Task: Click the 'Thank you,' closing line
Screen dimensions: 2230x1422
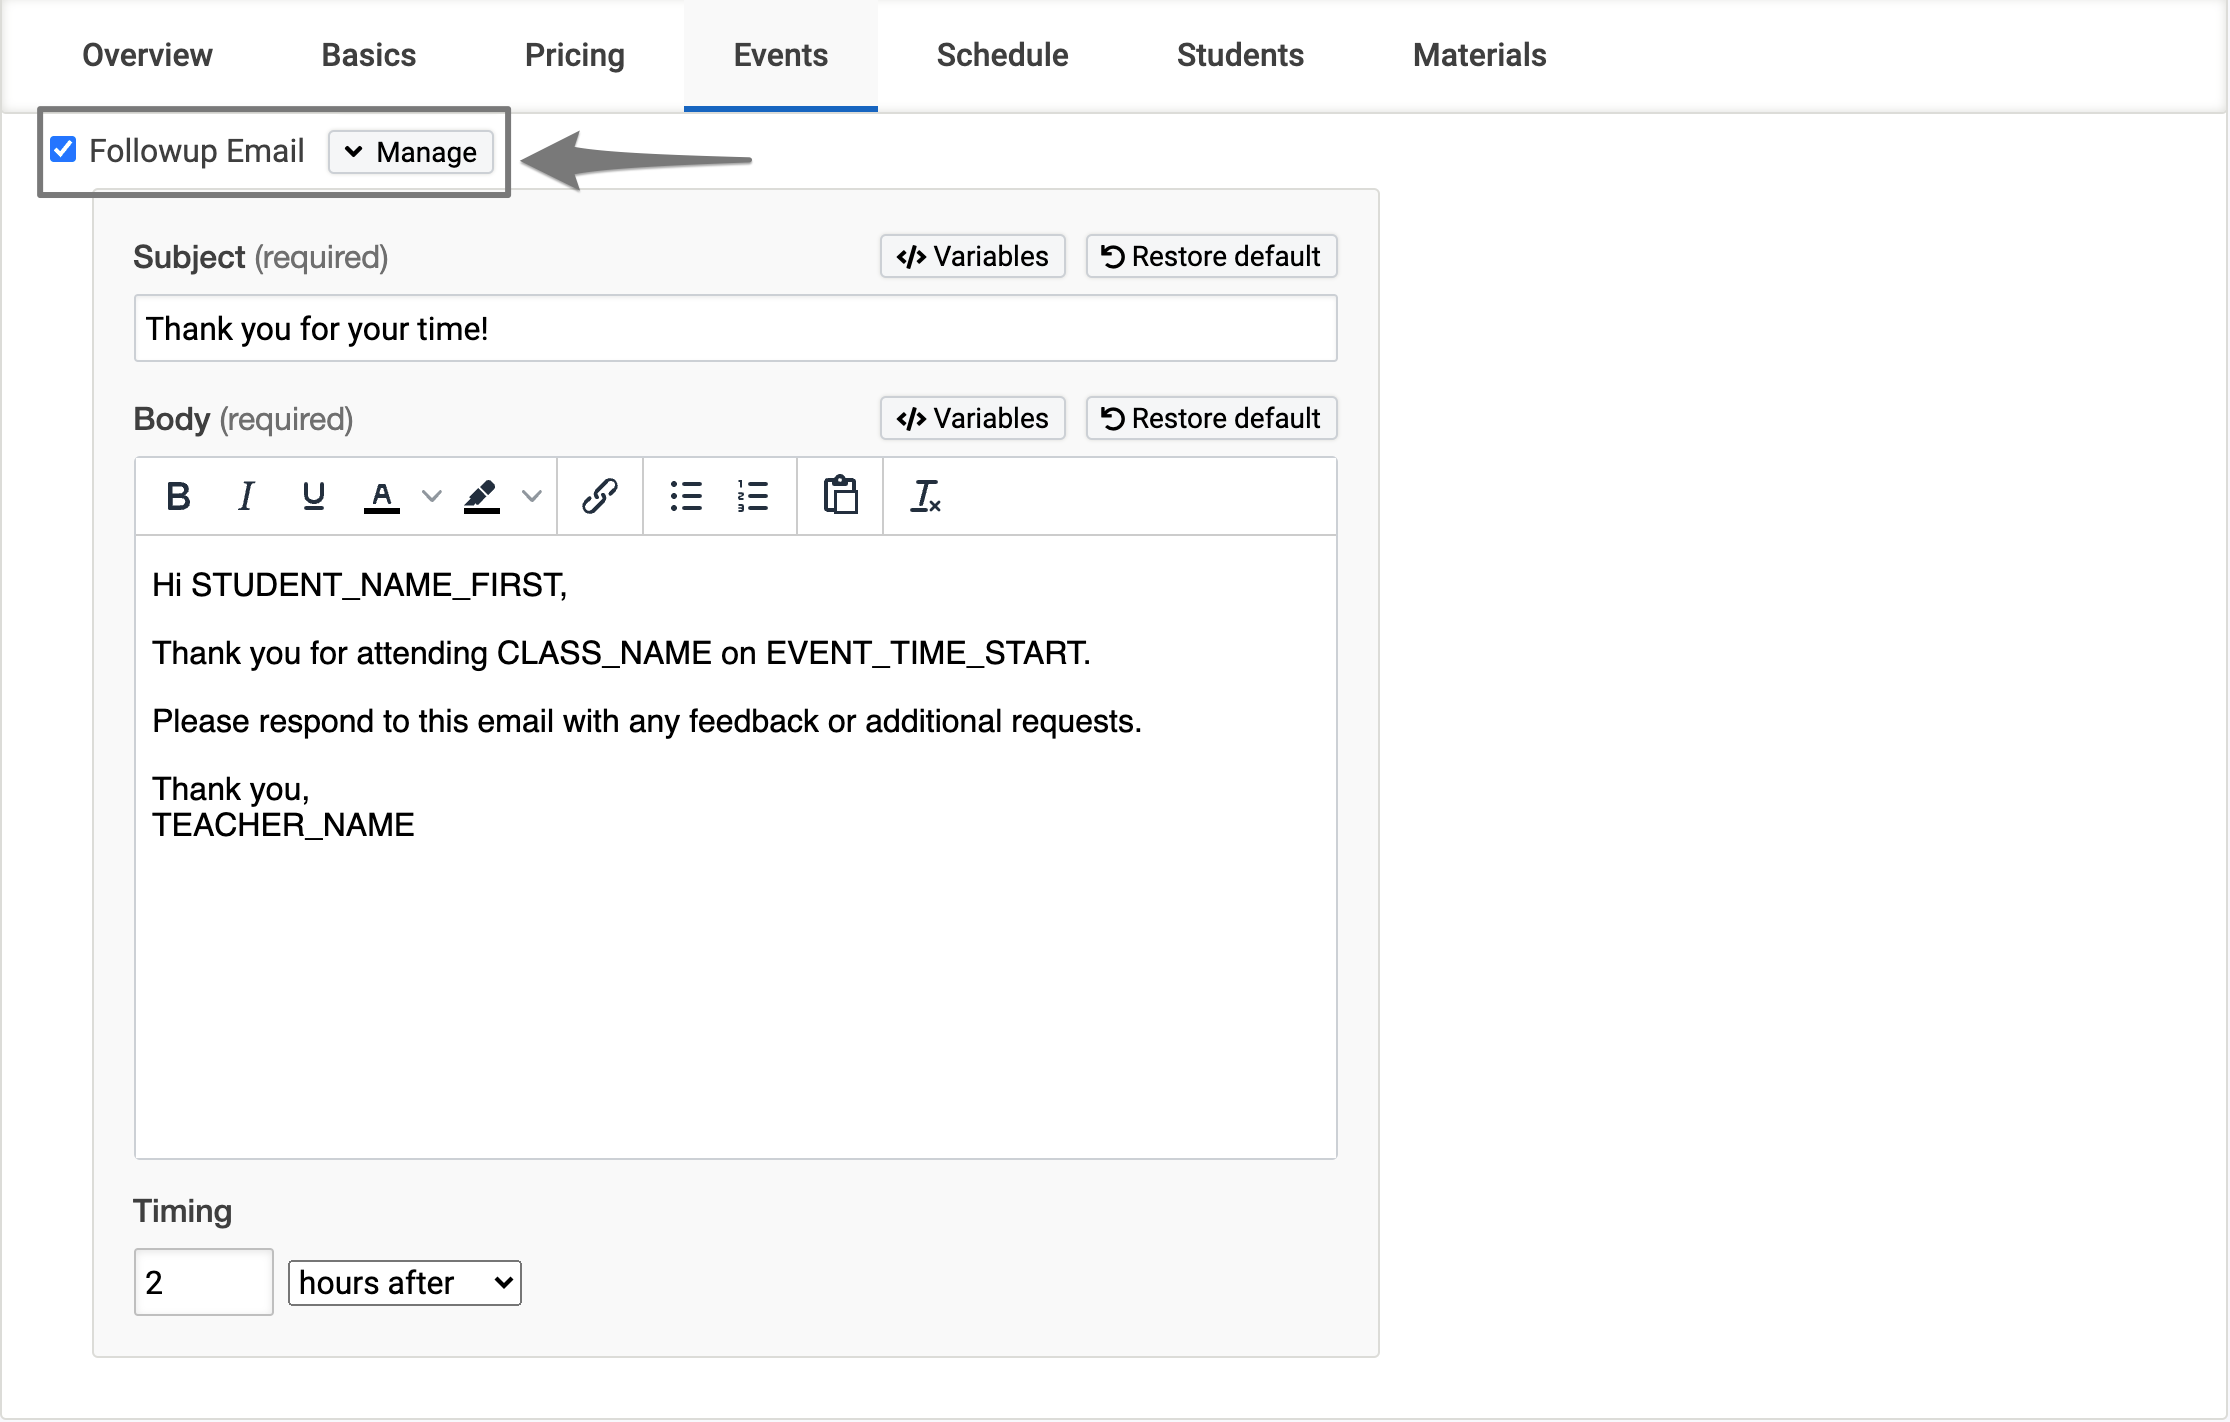Action: (x=231, y=789)
